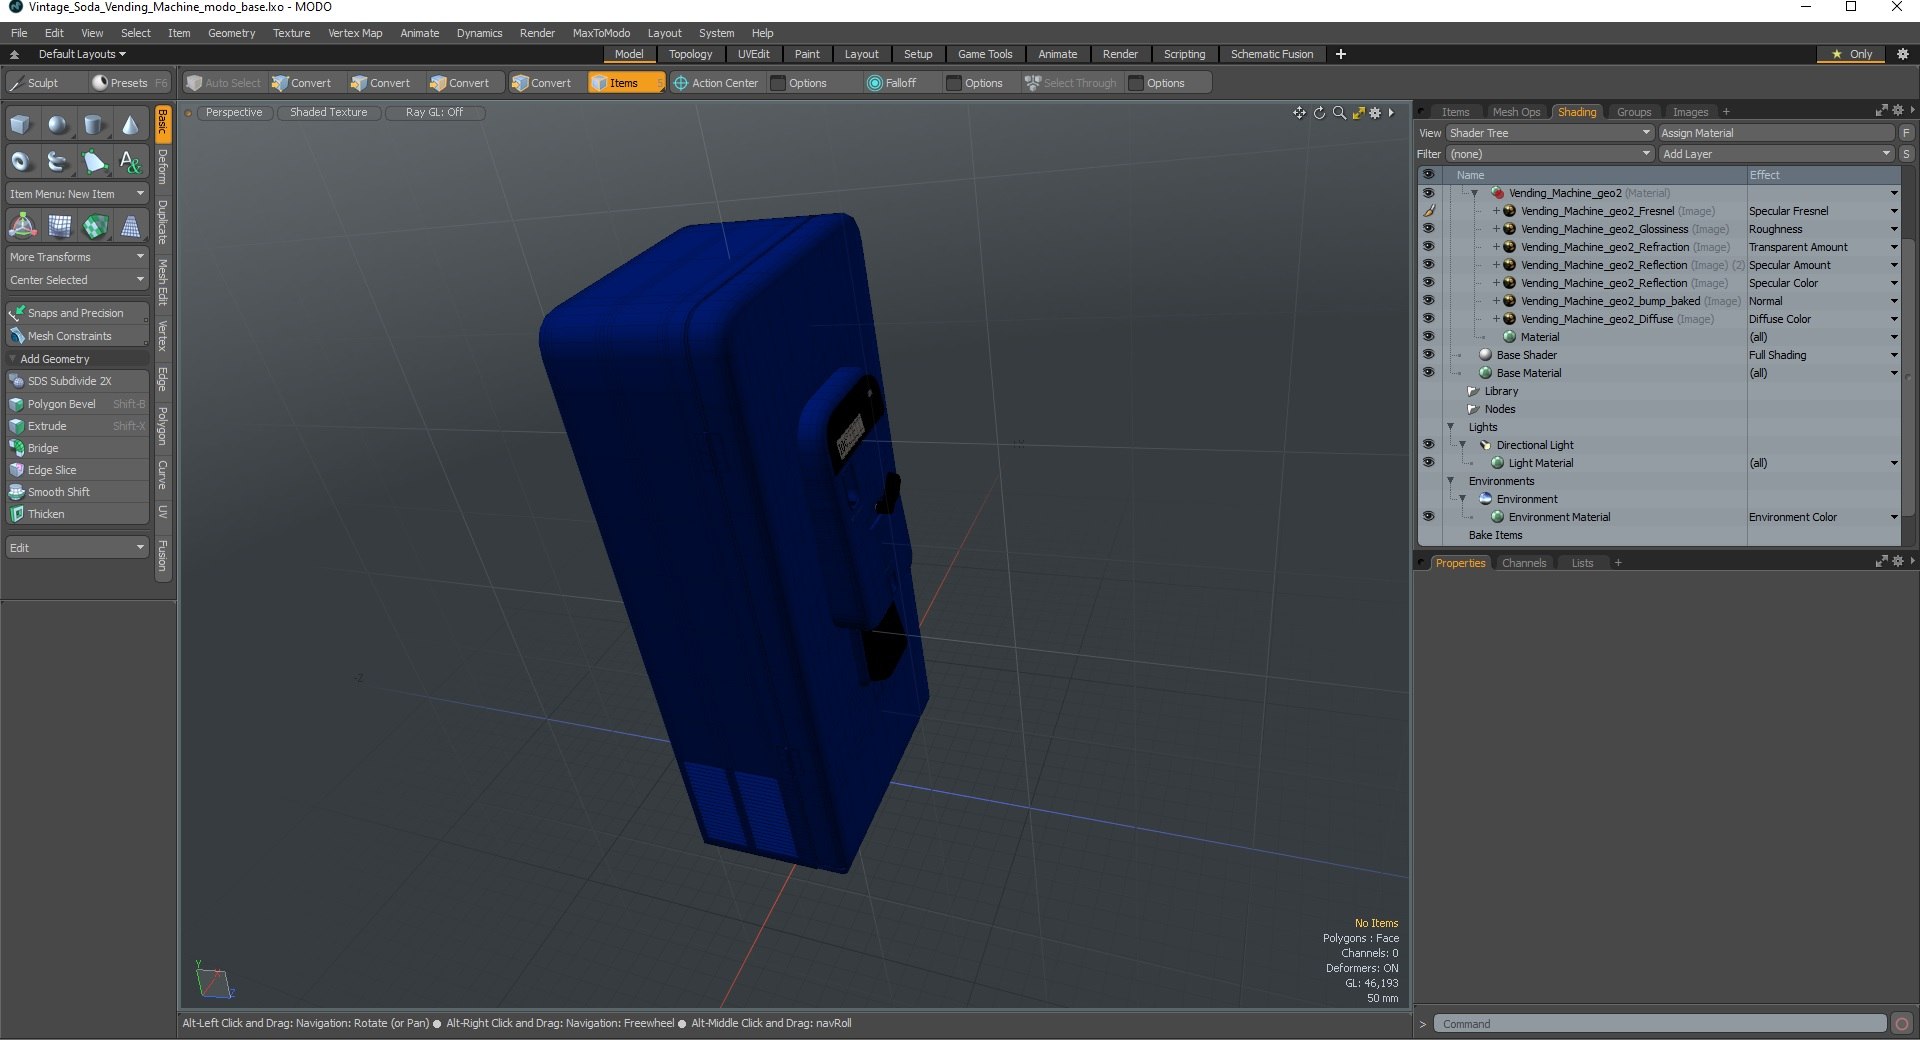Change the Shaded Texture viewport style
Screen dimensions: 1920x1040
click(x=328, y=113)
